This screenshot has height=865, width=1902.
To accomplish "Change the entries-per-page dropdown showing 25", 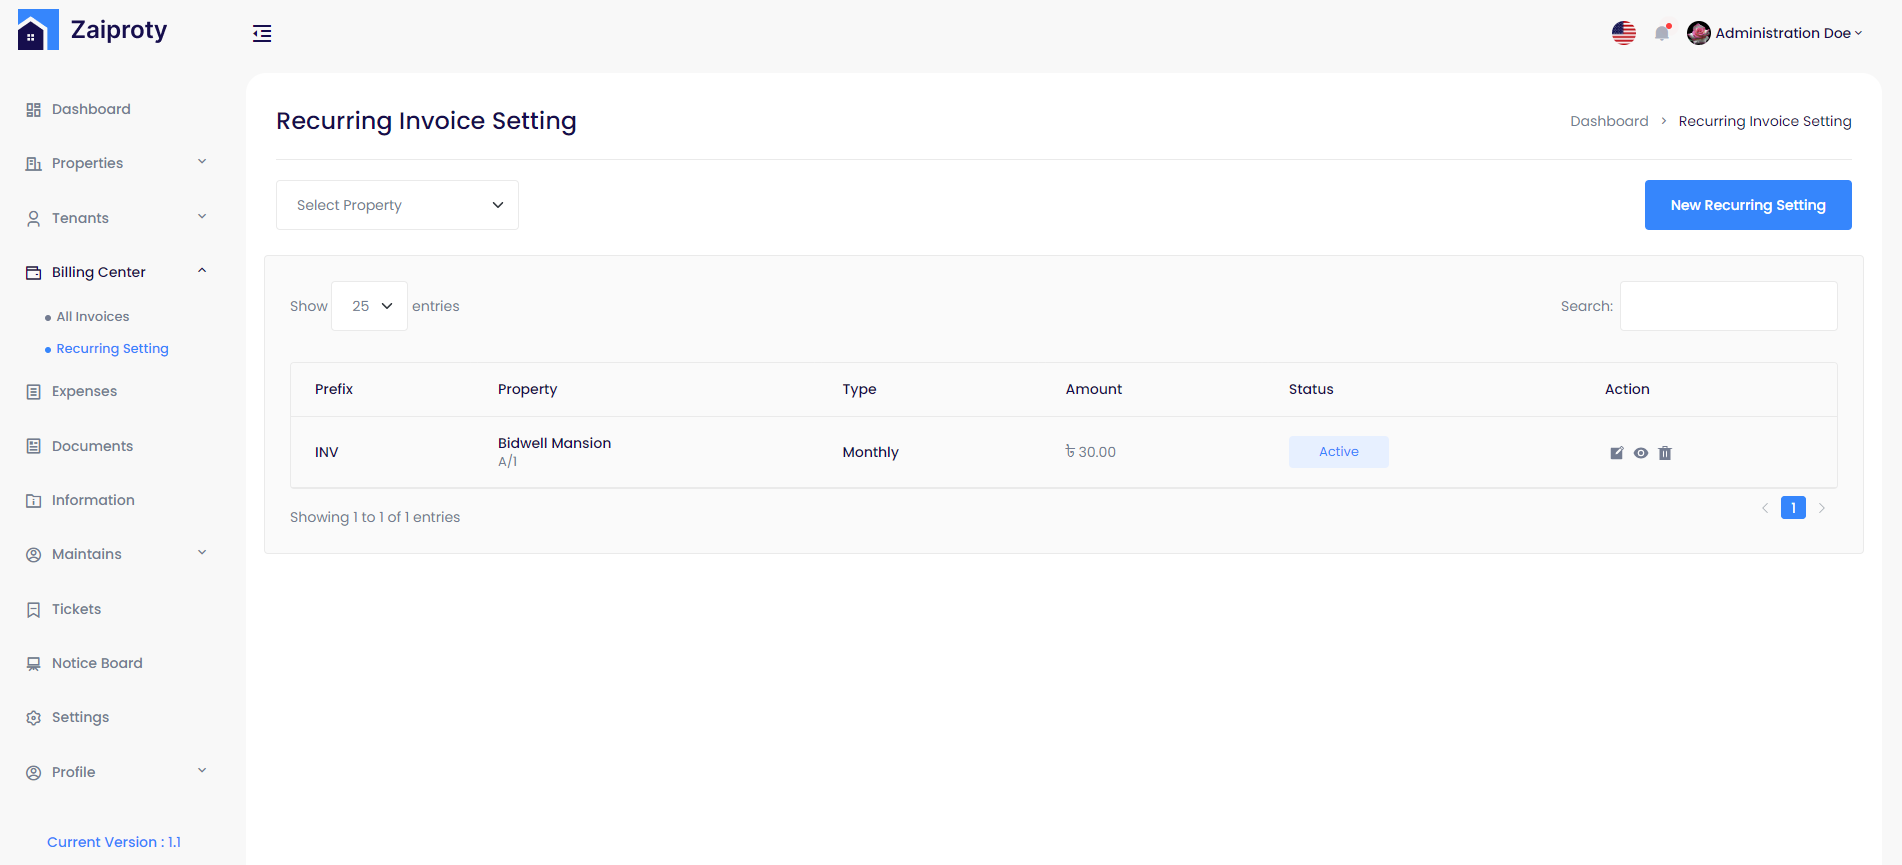I will pos(369,306).
